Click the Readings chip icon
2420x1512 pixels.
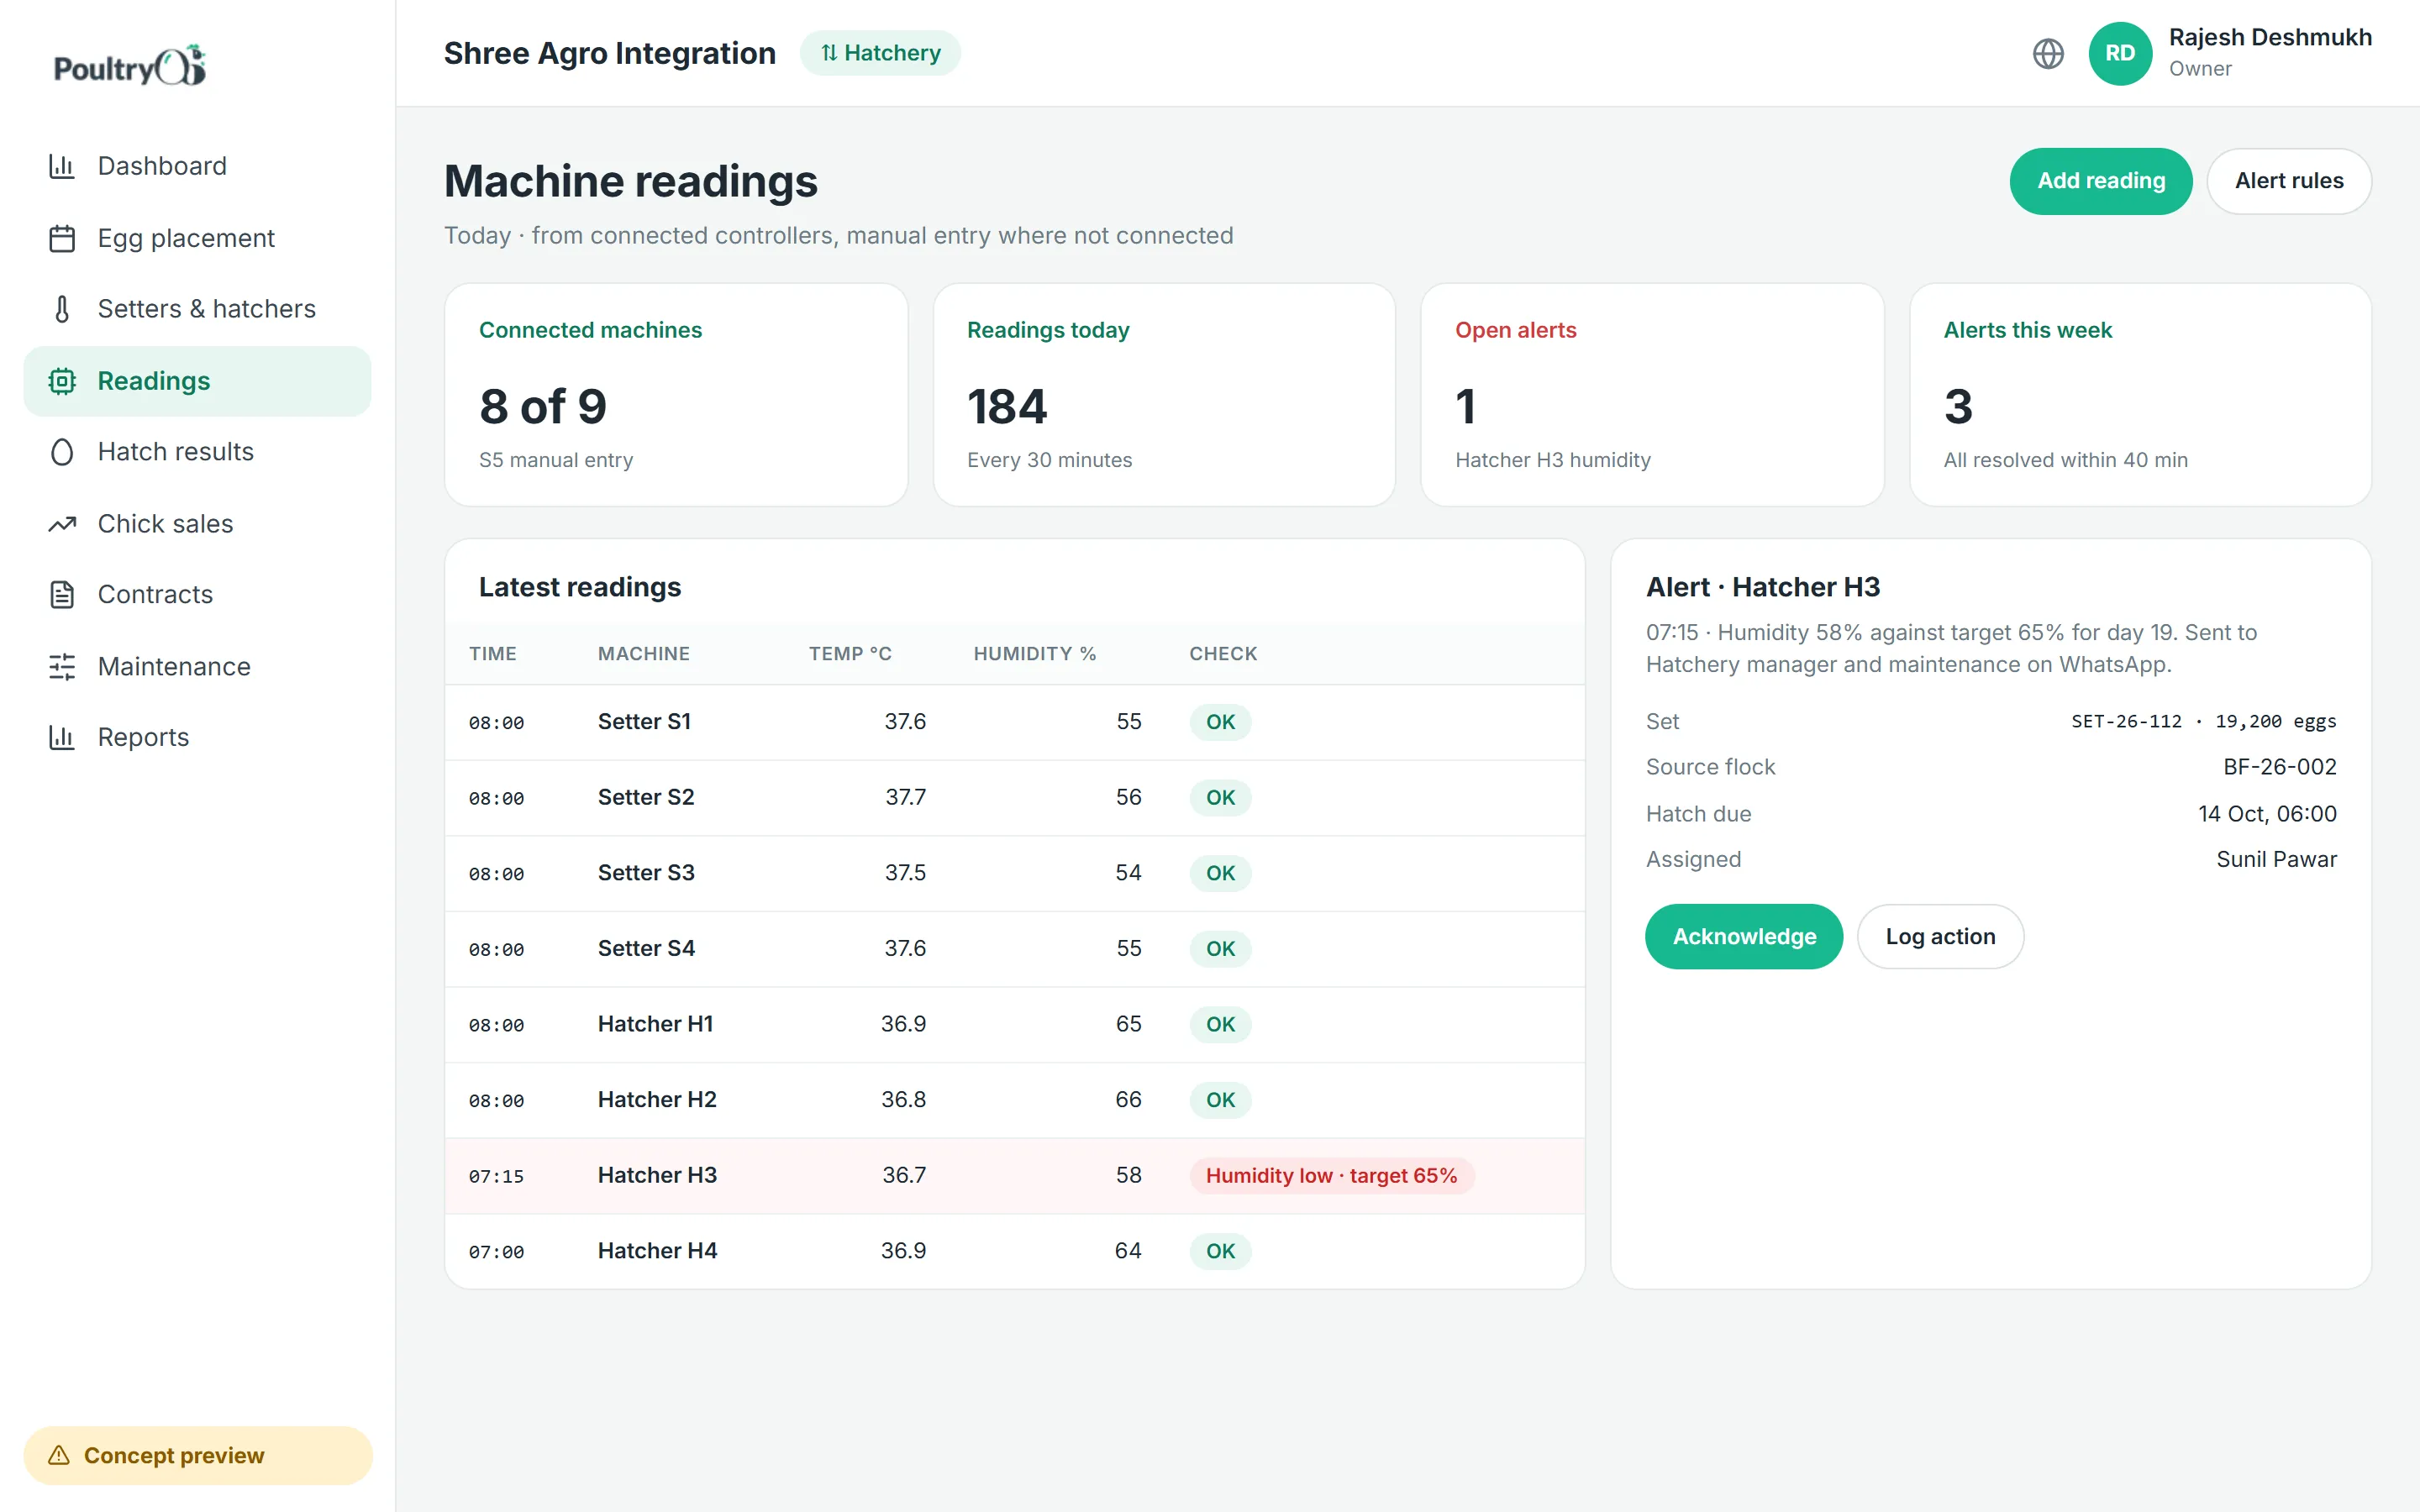pos(62,381)
